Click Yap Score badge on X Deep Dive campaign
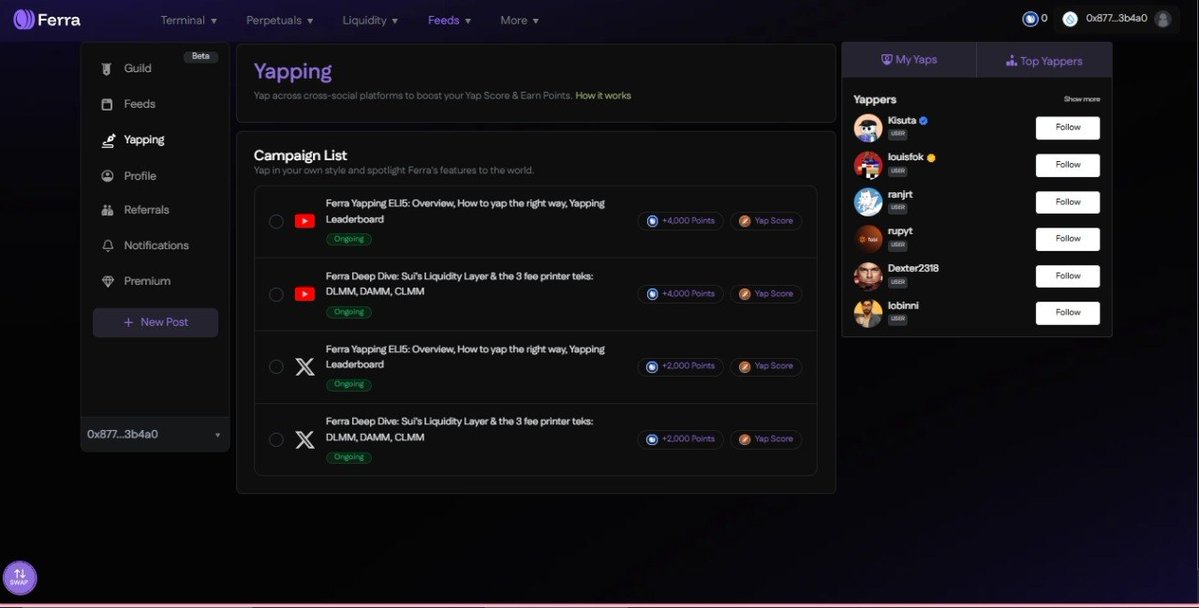Screen dimensions: 1199x608 [x=765, y=439]
